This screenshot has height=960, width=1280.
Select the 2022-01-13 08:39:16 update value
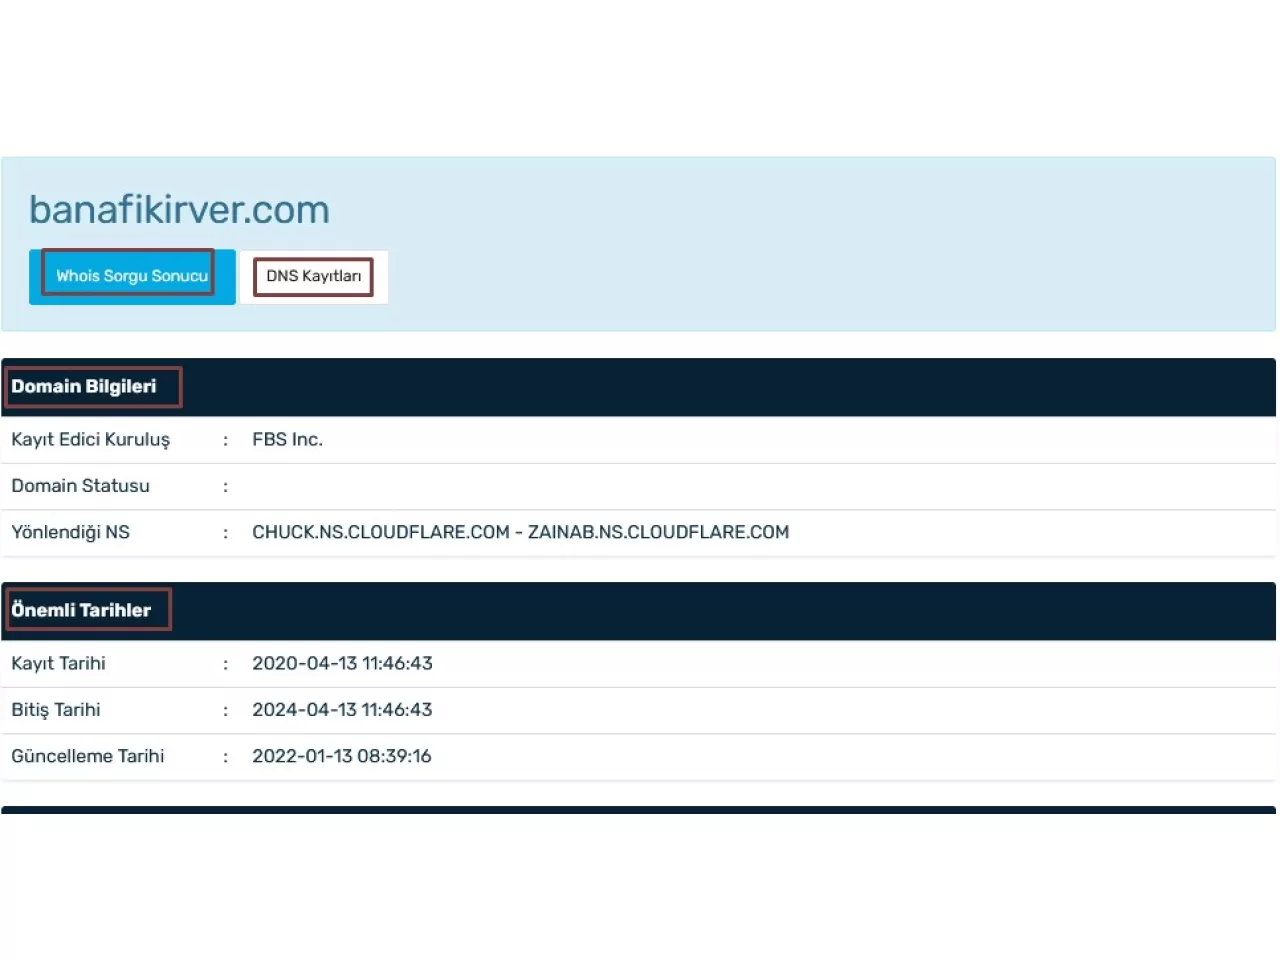(341, 757)
